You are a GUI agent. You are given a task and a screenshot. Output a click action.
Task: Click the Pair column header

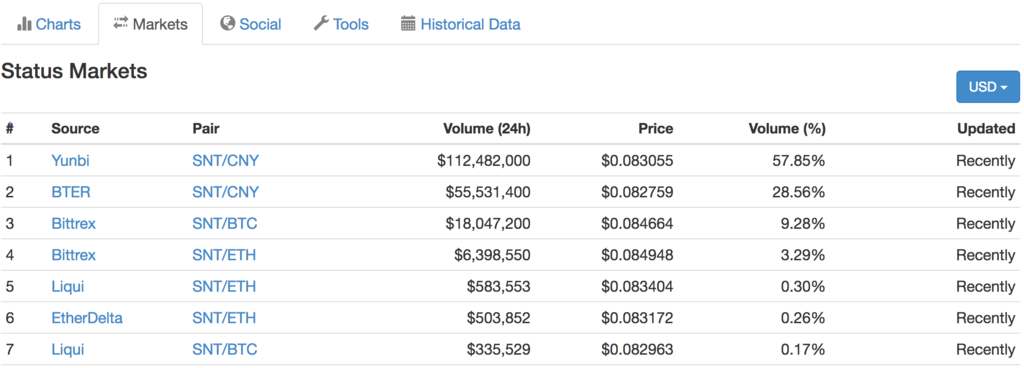[x=206, y=129]
